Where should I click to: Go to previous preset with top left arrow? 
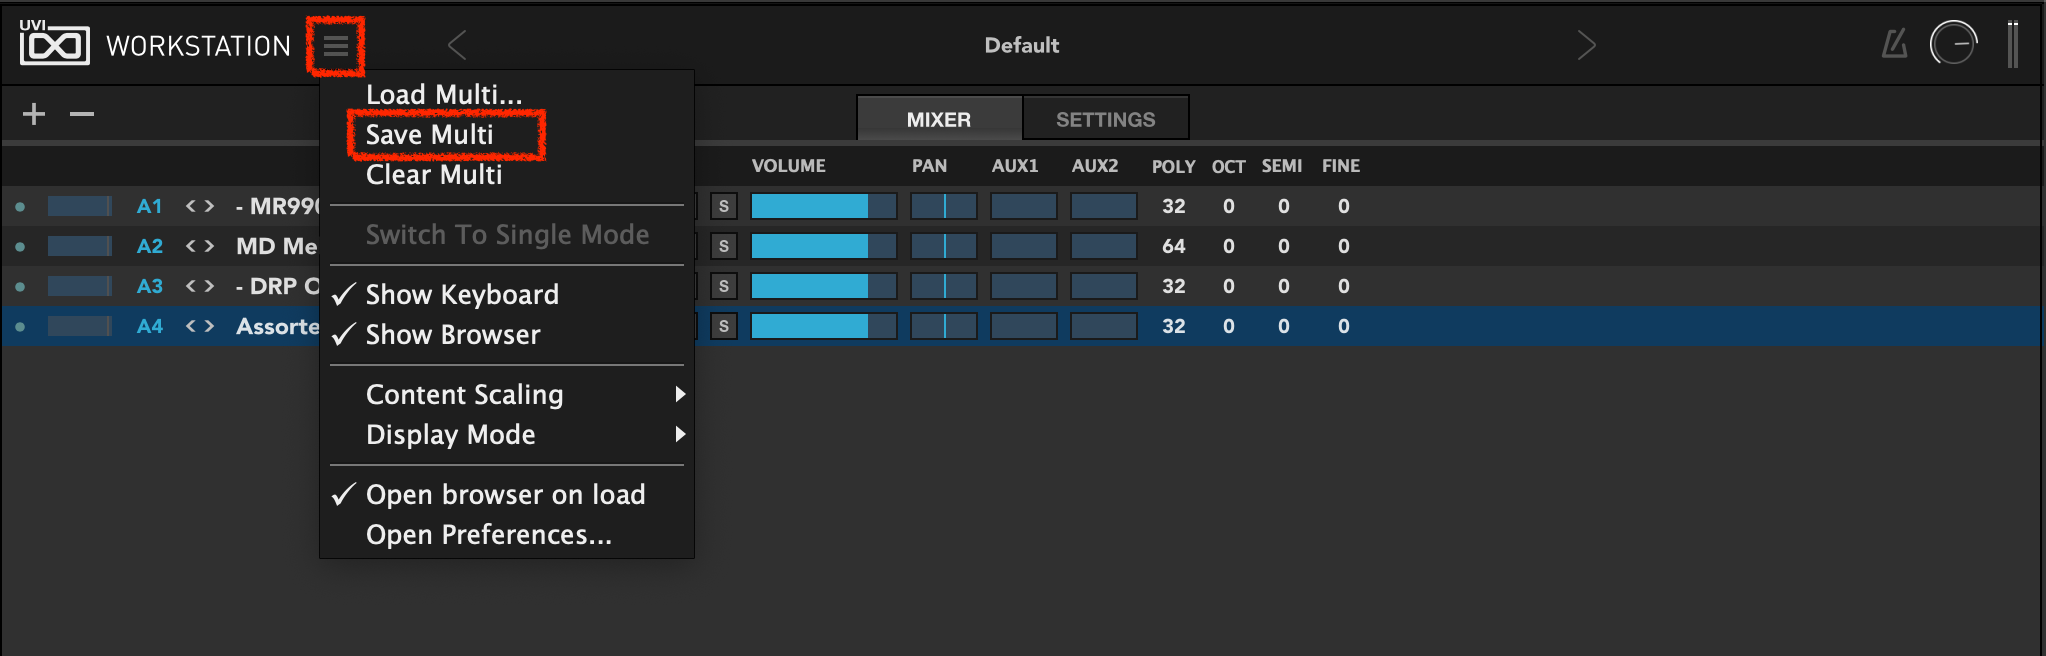coord(457,45)
